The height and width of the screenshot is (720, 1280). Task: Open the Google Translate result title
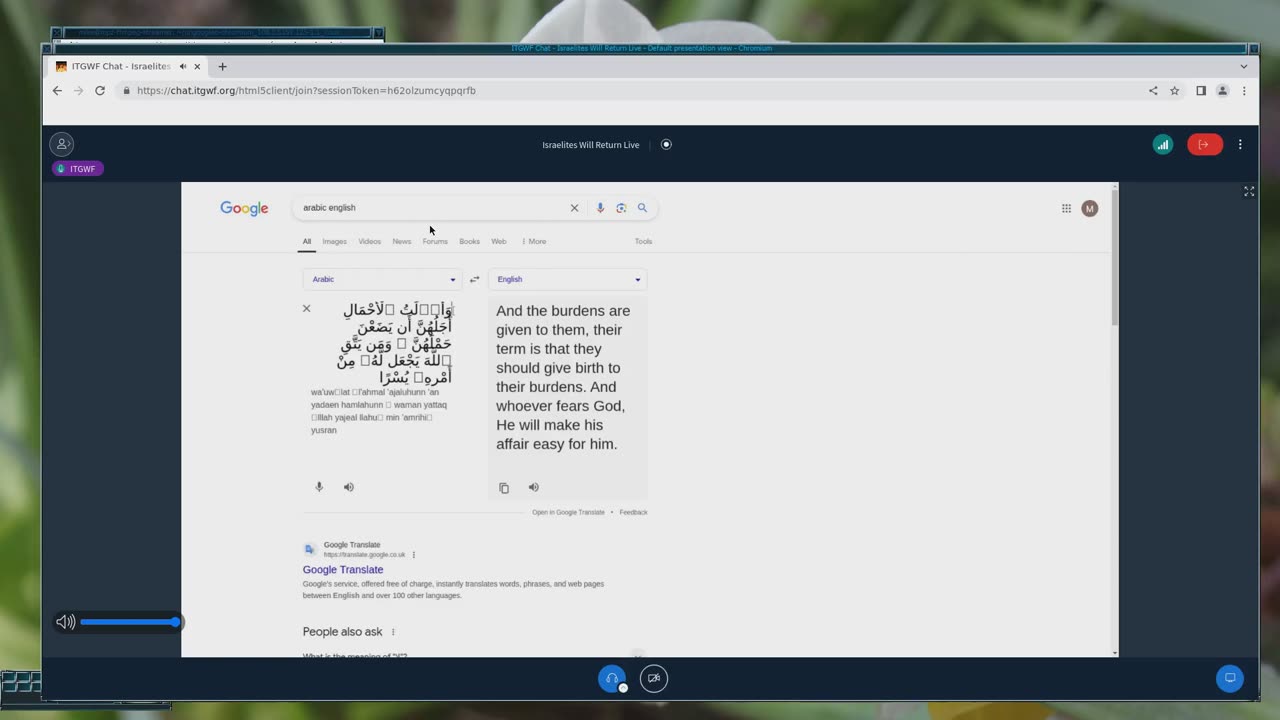coord(343,569)
